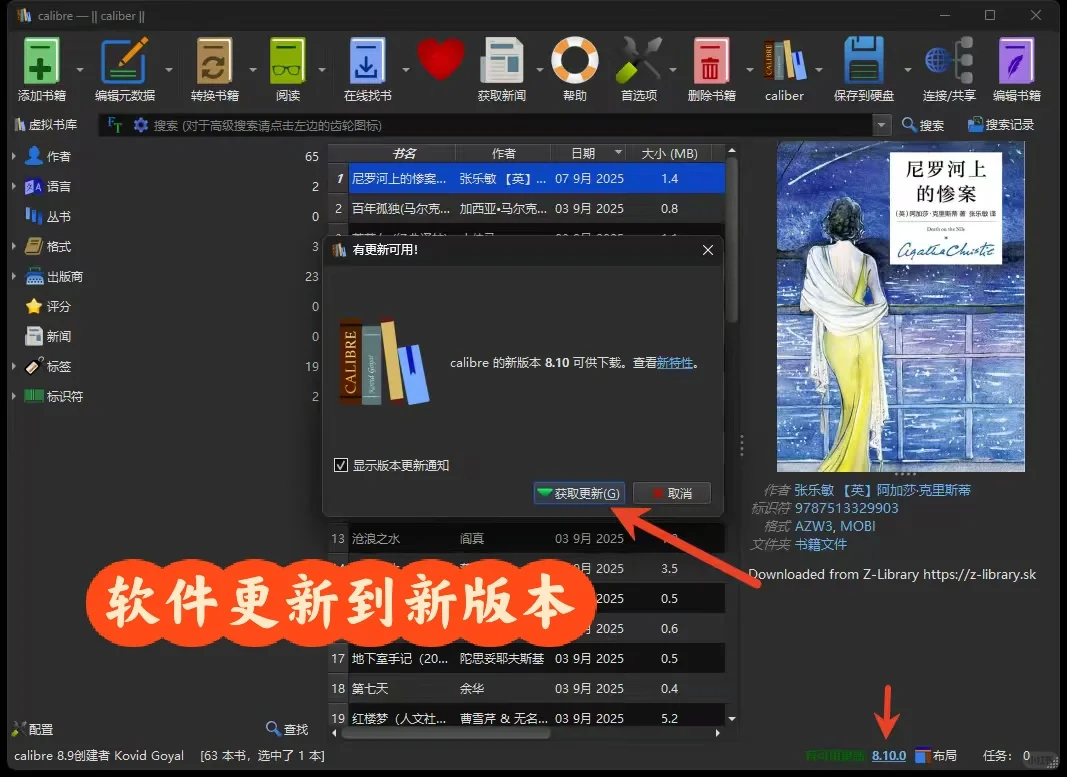
Task: Click the 虚拟书库 (Virtual library) button
Action: [x=46, y=125]
